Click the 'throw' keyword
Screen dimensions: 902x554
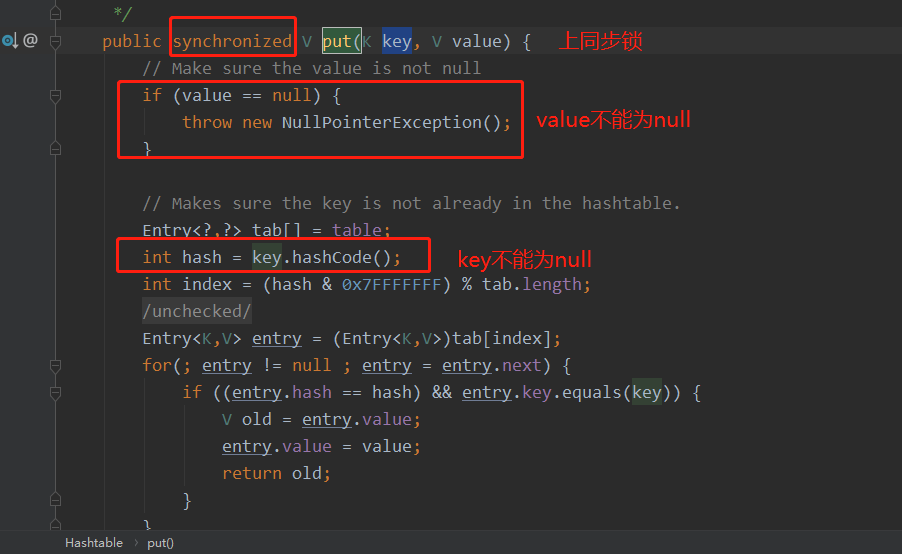(x=207, y=122)
